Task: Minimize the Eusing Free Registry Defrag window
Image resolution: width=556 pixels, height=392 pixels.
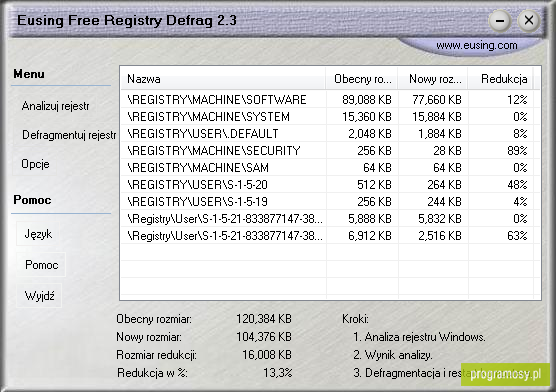Action: coord(500,21)
